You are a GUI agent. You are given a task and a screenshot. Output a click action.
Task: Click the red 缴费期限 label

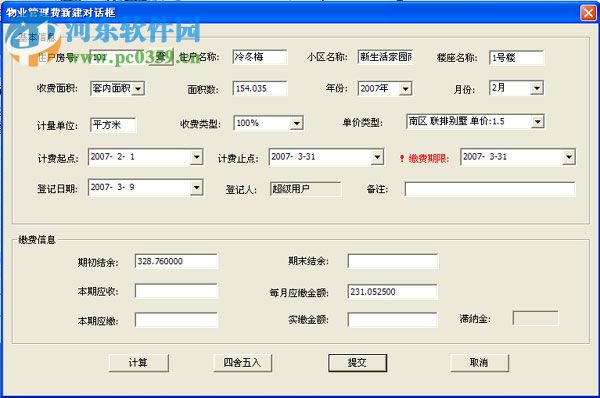tap(429, 158)
